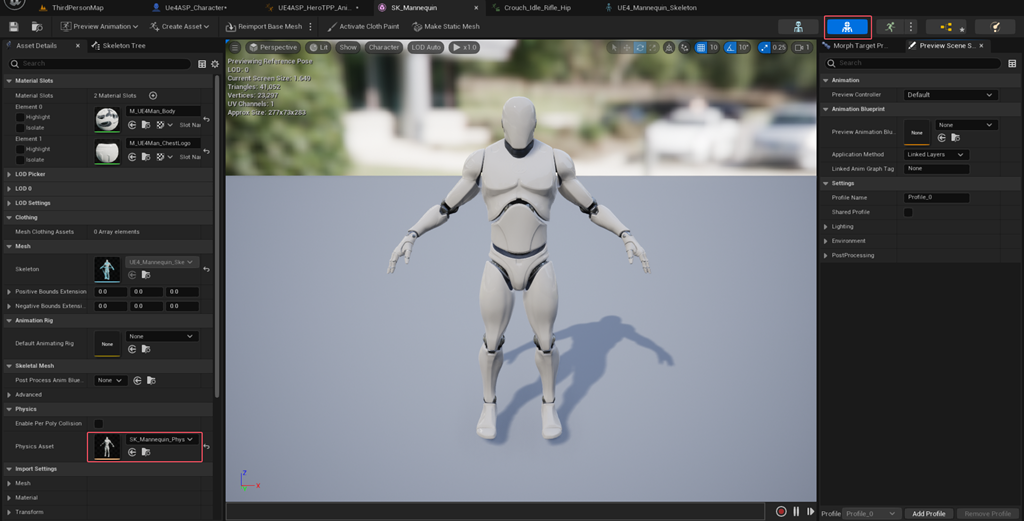Viewport: 1024px width, 521px height.
Task: Browse to Physics Asset in Content Browser
Action: 146,452
